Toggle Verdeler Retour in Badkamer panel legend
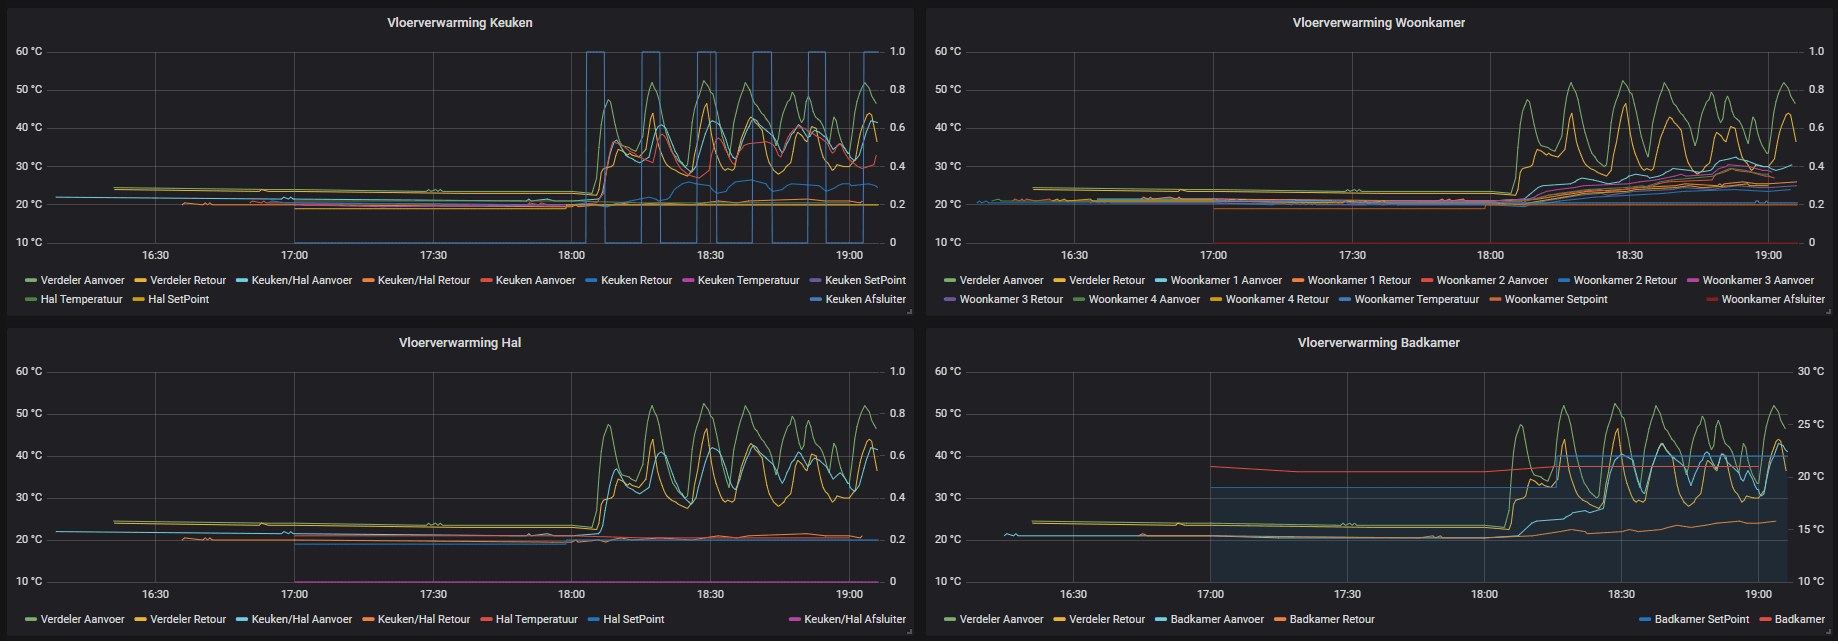The image size is (1838, 641). coord(1107,620)
